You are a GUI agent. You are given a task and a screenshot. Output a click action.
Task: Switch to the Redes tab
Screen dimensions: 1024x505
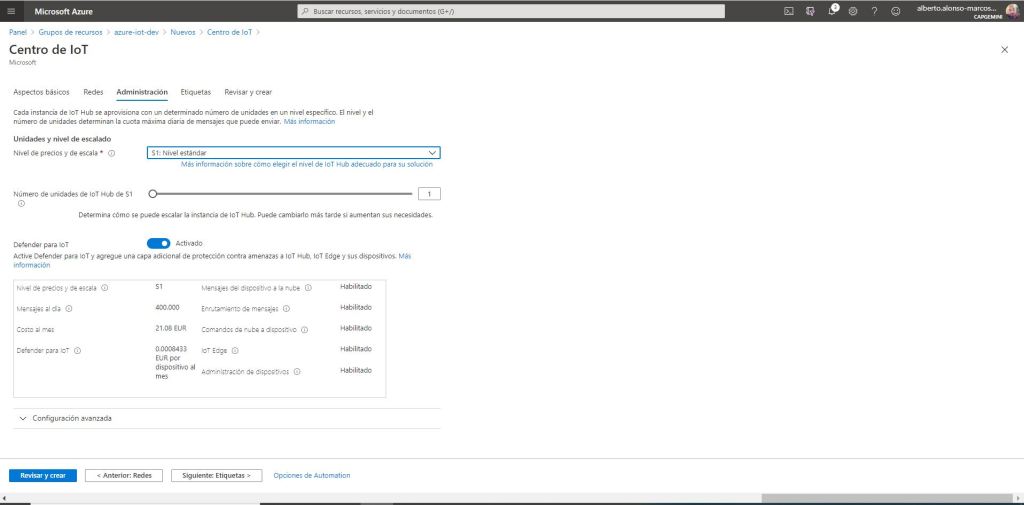pyautogui.click(x=93, y=92)
